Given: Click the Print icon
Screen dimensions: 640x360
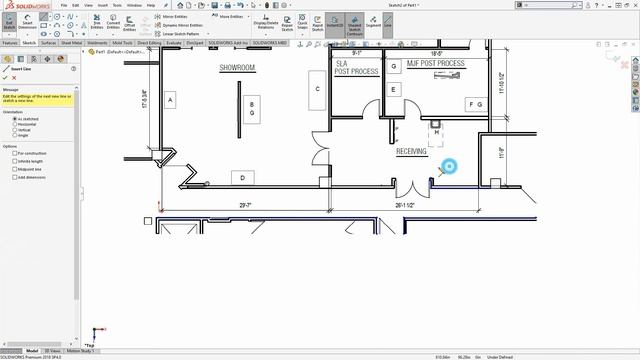Looking at the screenshot, I should [227, 5].
